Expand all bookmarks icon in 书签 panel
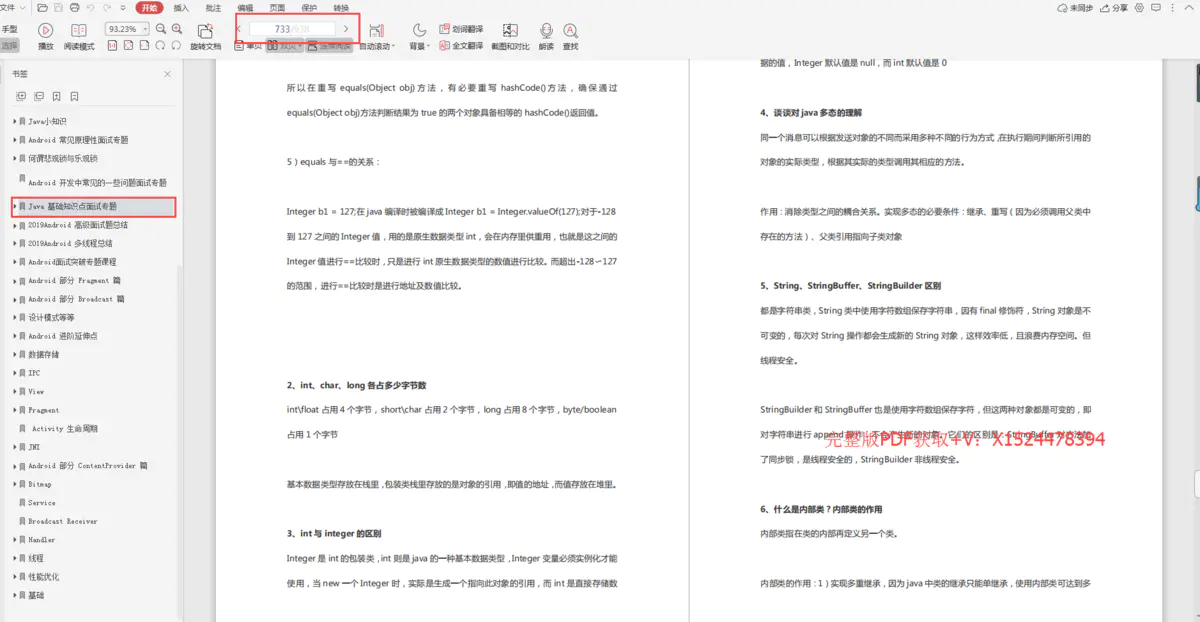The image size is (1200, 622). tap(21, 97)
